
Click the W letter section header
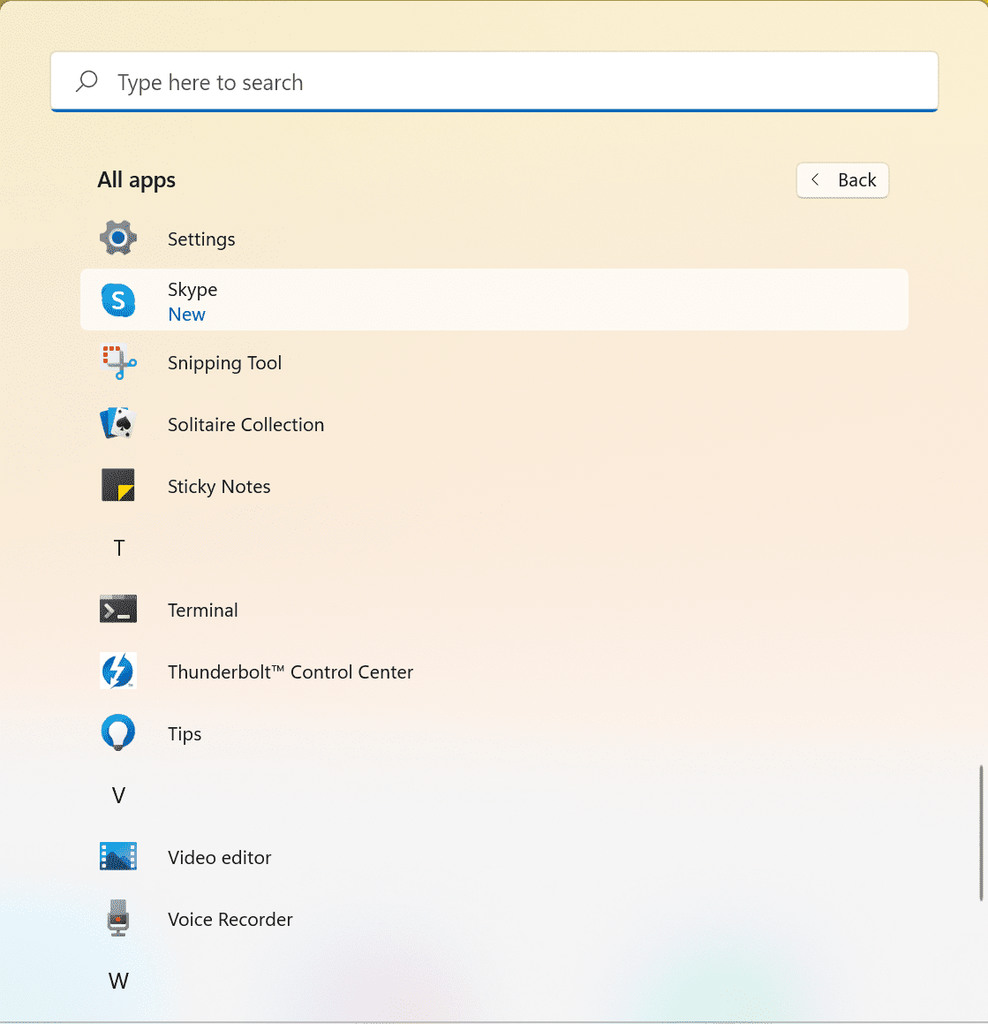point(118,981)
